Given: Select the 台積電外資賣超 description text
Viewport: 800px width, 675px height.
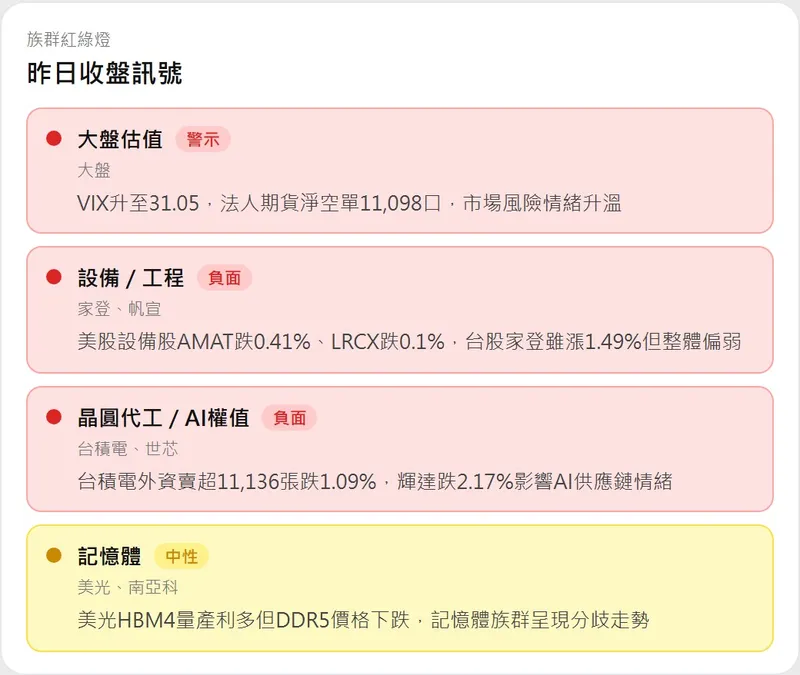Looking at the screenshot, I should [374, 481].
